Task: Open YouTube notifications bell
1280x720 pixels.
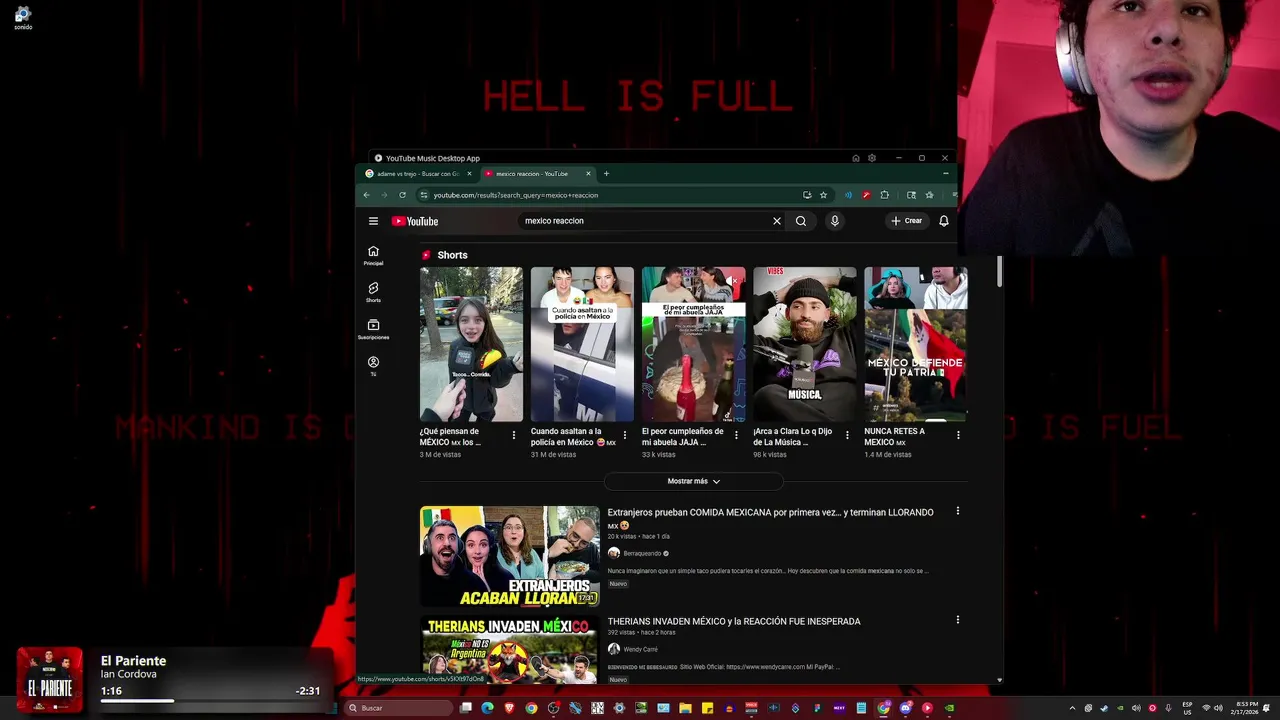Action: (943, 221)
